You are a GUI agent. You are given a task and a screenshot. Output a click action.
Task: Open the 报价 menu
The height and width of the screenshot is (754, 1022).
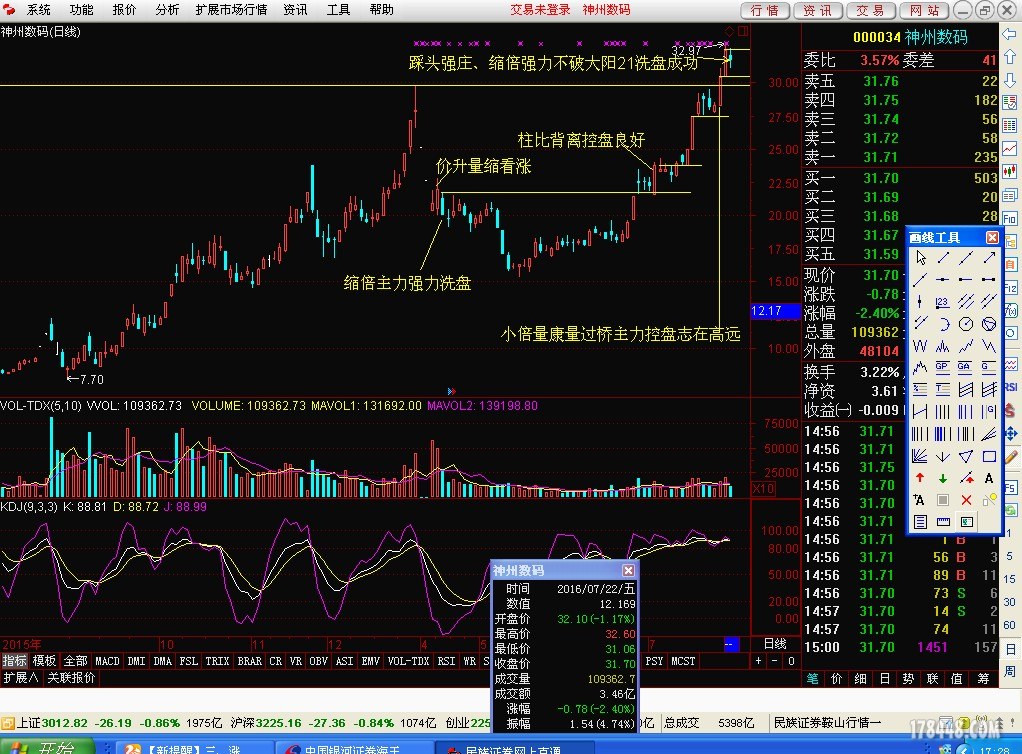tap(124, 10)
